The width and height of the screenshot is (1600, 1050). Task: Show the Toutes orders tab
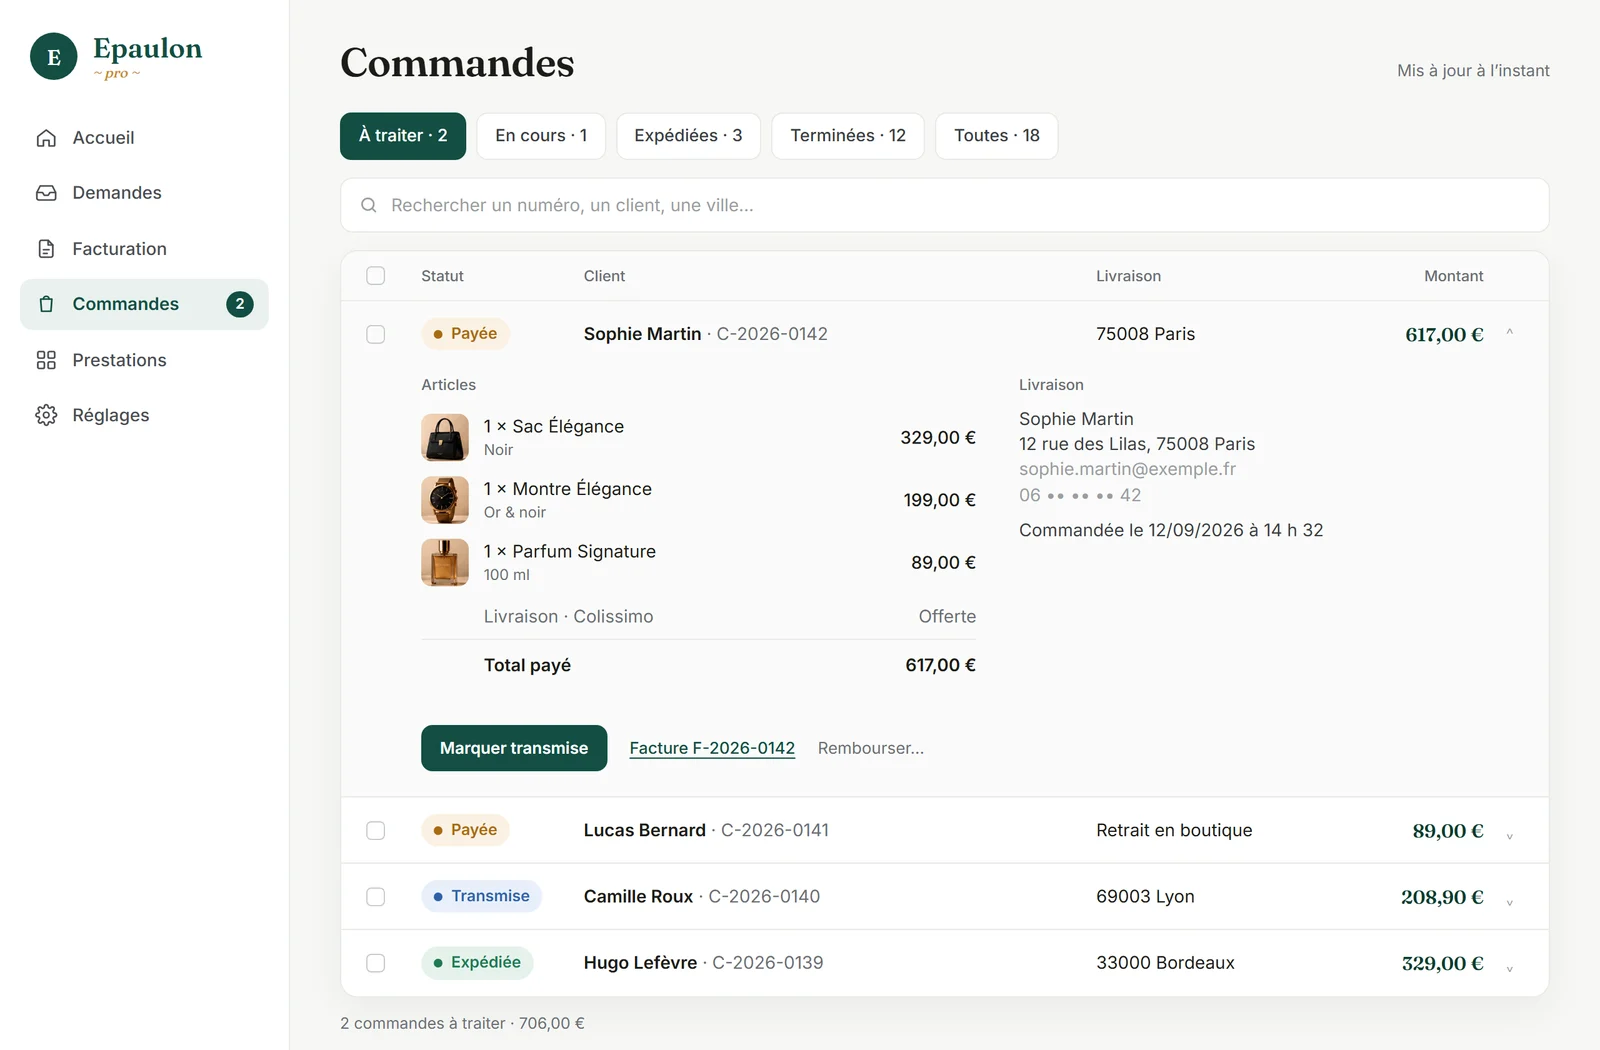click(997, 136)
